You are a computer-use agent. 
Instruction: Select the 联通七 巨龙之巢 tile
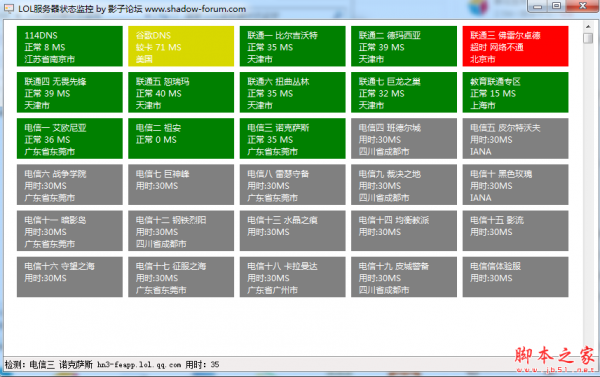[x=404, y=92]
